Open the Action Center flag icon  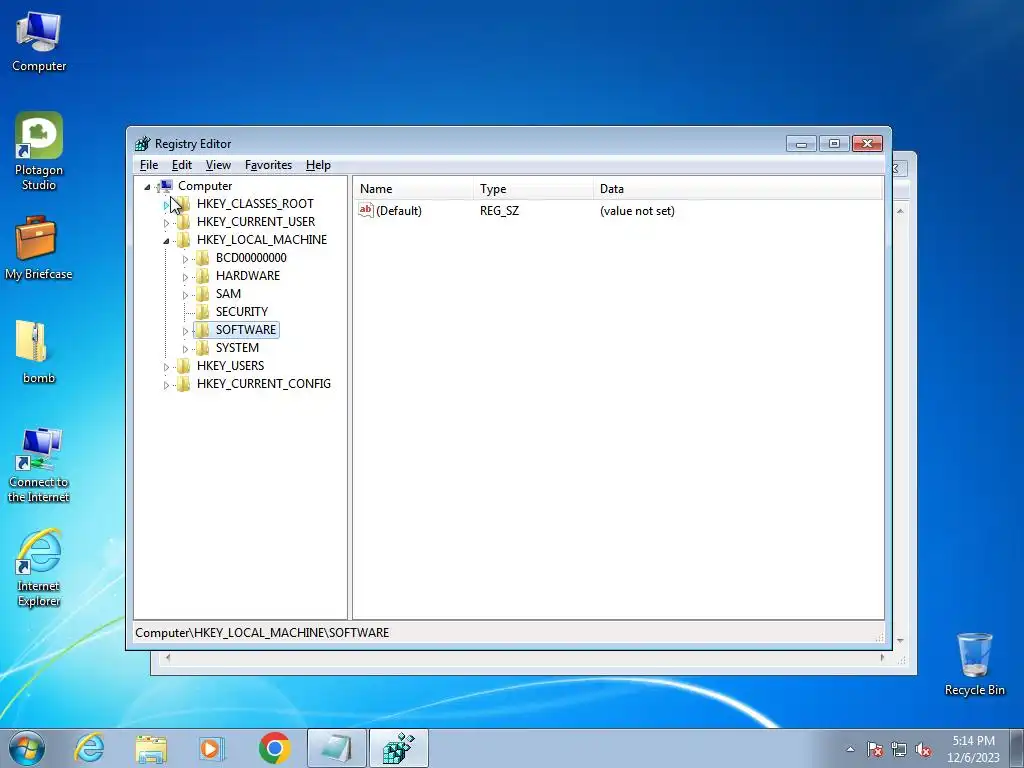[x=875, y=750]
